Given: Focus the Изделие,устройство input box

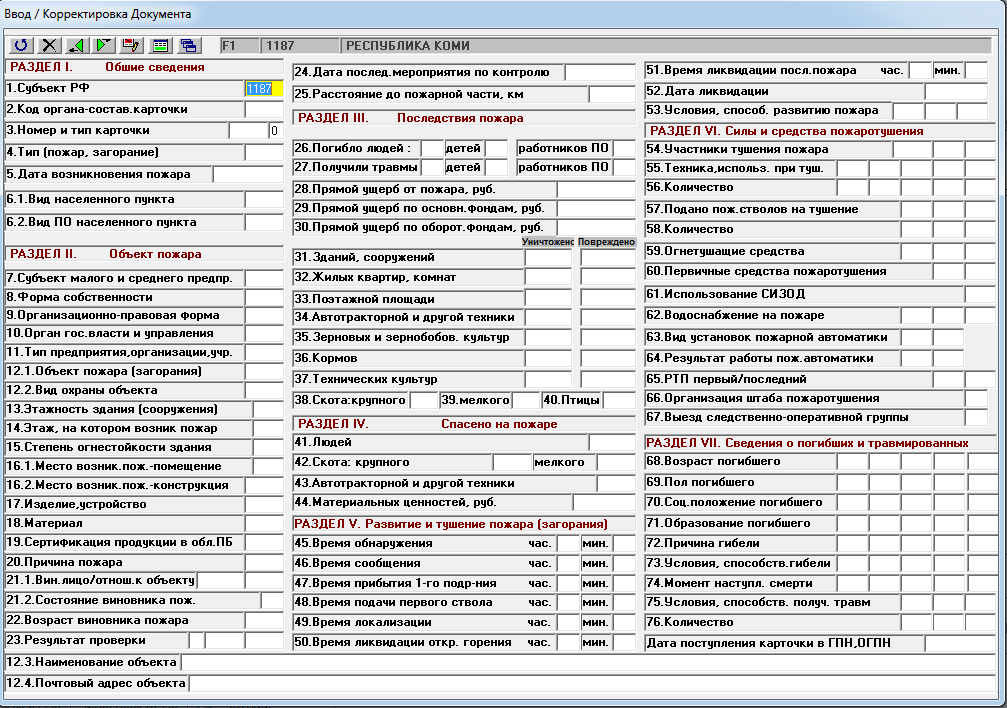Looking at the screenshot, I should tap(264, 504).
